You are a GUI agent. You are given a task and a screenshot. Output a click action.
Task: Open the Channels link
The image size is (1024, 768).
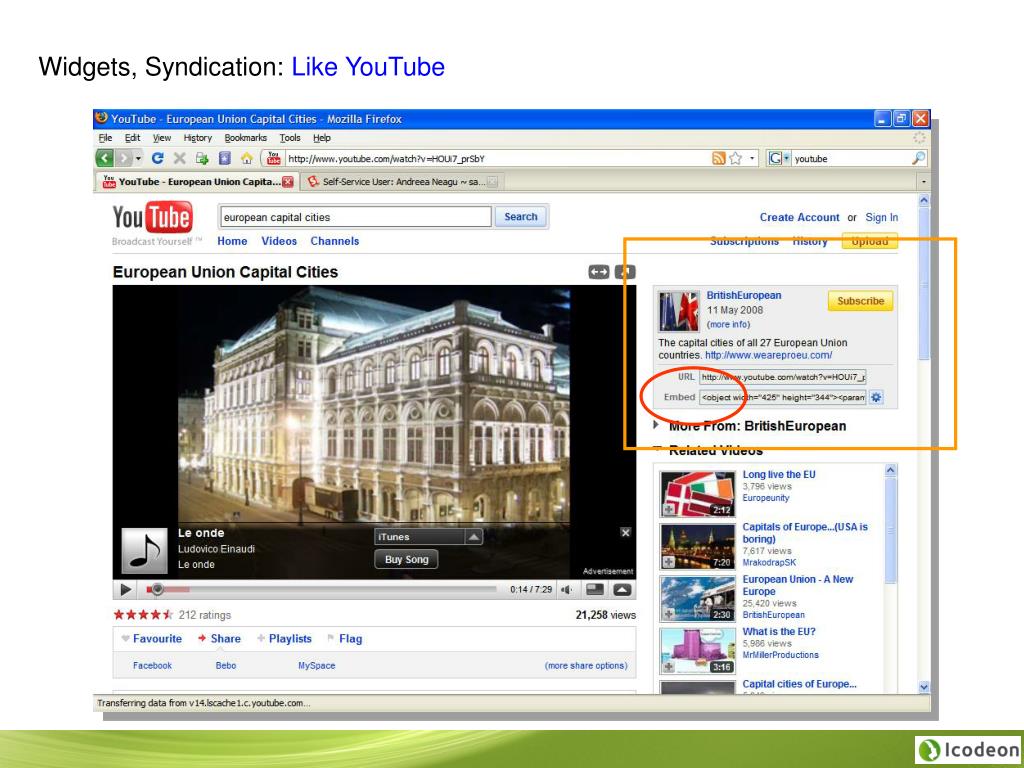[334, 241]
